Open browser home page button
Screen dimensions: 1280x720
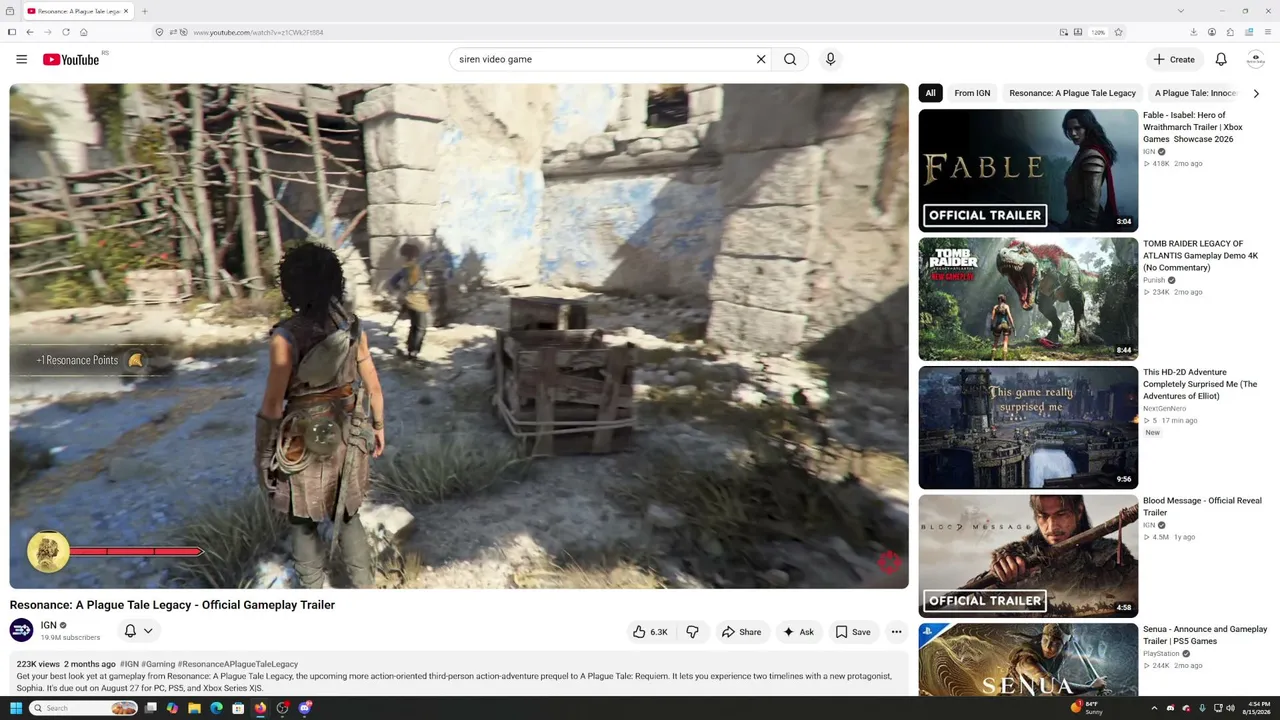coord(84,32)
